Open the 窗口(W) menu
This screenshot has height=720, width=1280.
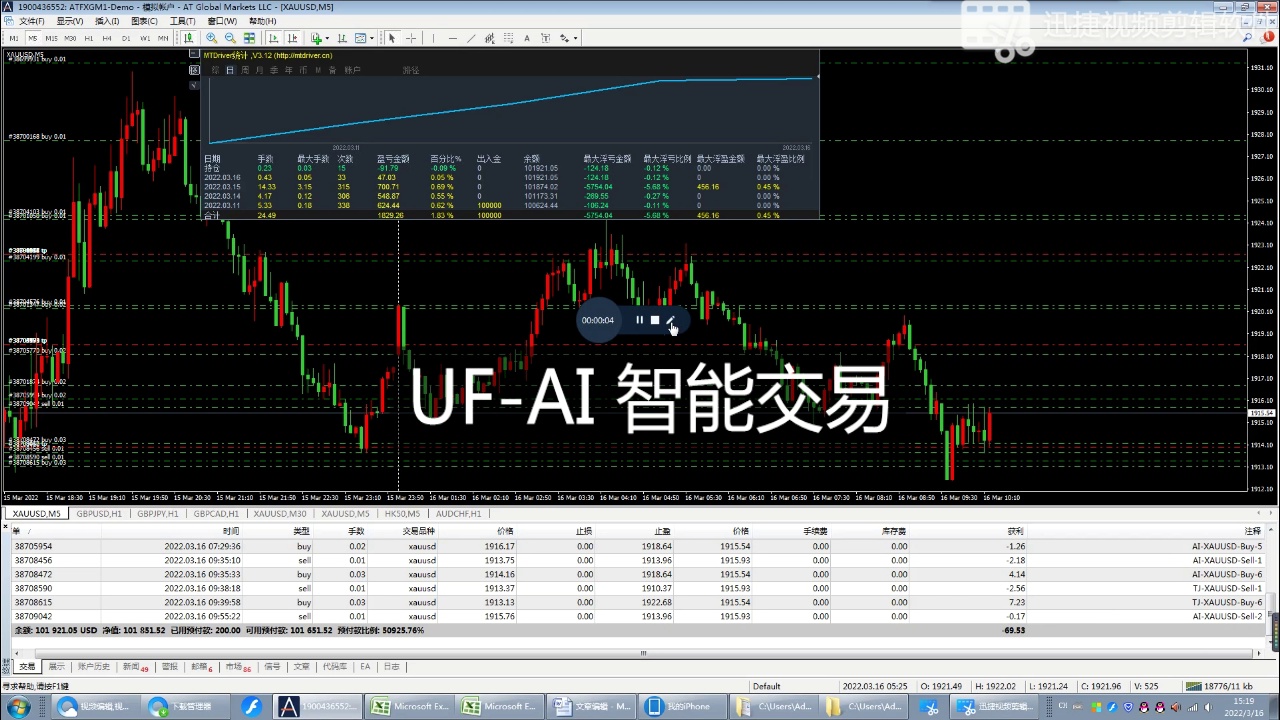point(222,21)
